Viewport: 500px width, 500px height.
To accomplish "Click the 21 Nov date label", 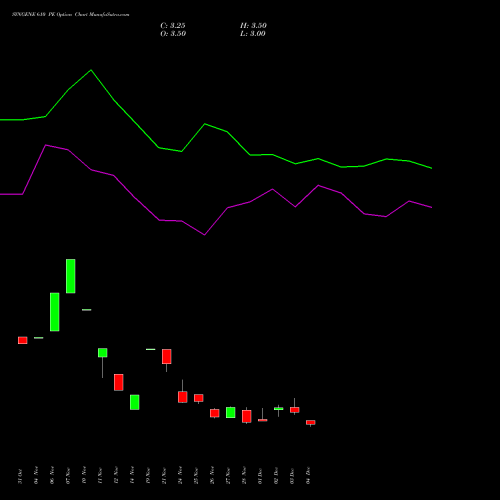I will click(x=164, y=475).
